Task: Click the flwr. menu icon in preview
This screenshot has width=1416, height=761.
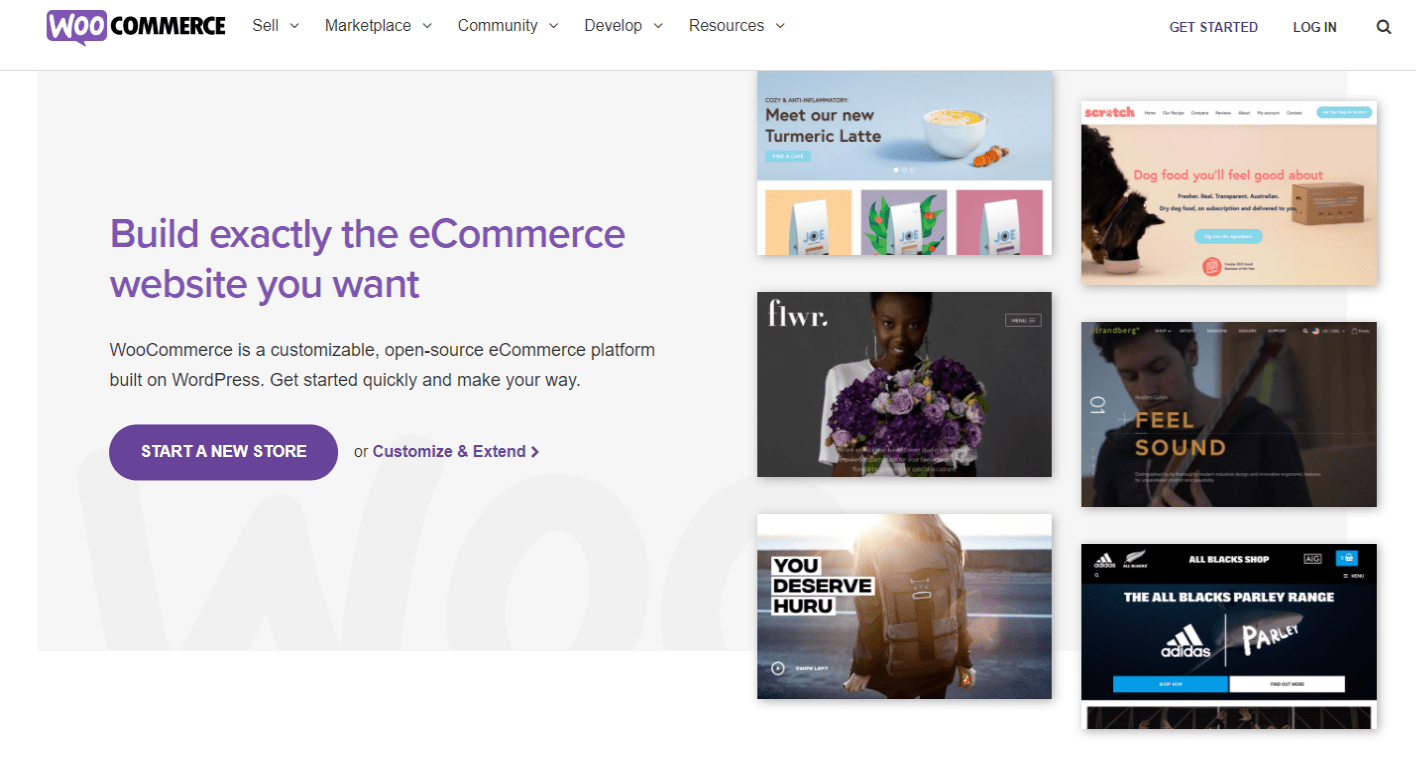Action: [1023, 320]
